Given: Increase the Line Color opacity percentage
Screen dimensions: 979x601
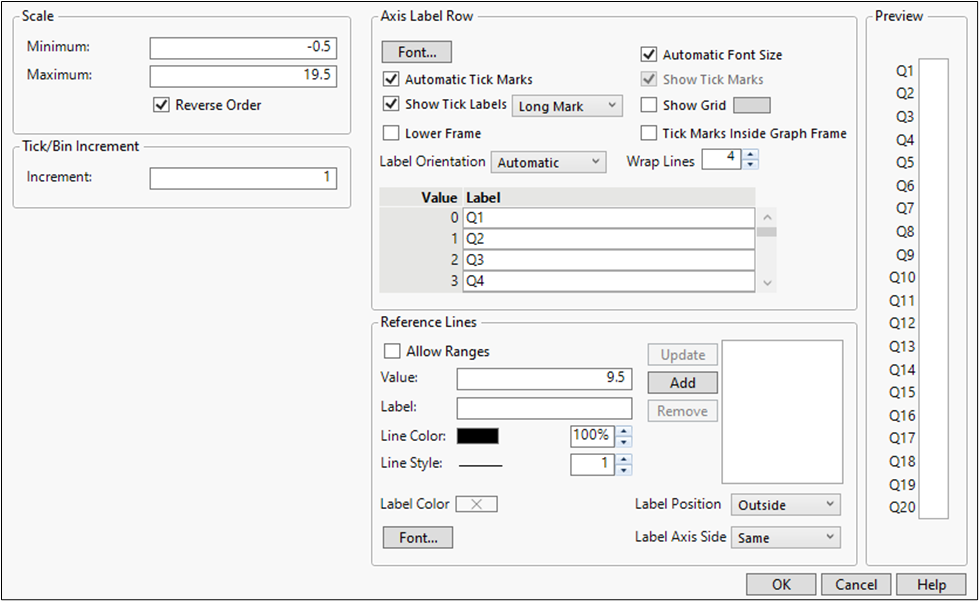Looking at the screenshot, I should point(625,430).
